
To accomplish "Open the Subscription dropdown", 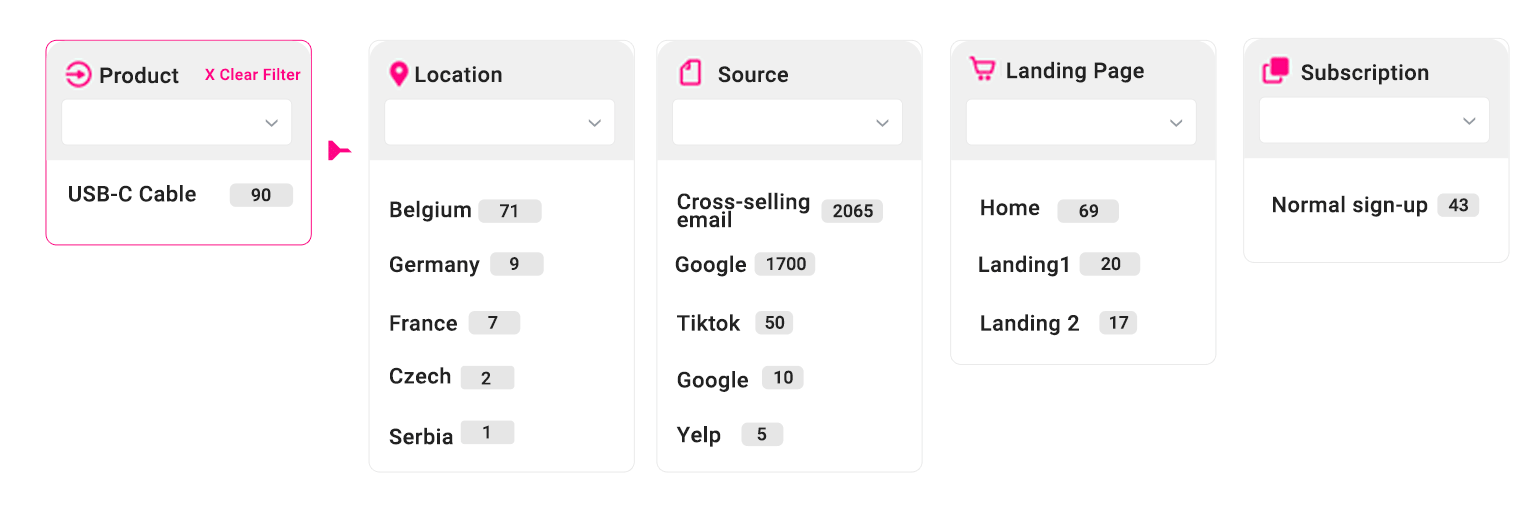I will pos(1374,120).
